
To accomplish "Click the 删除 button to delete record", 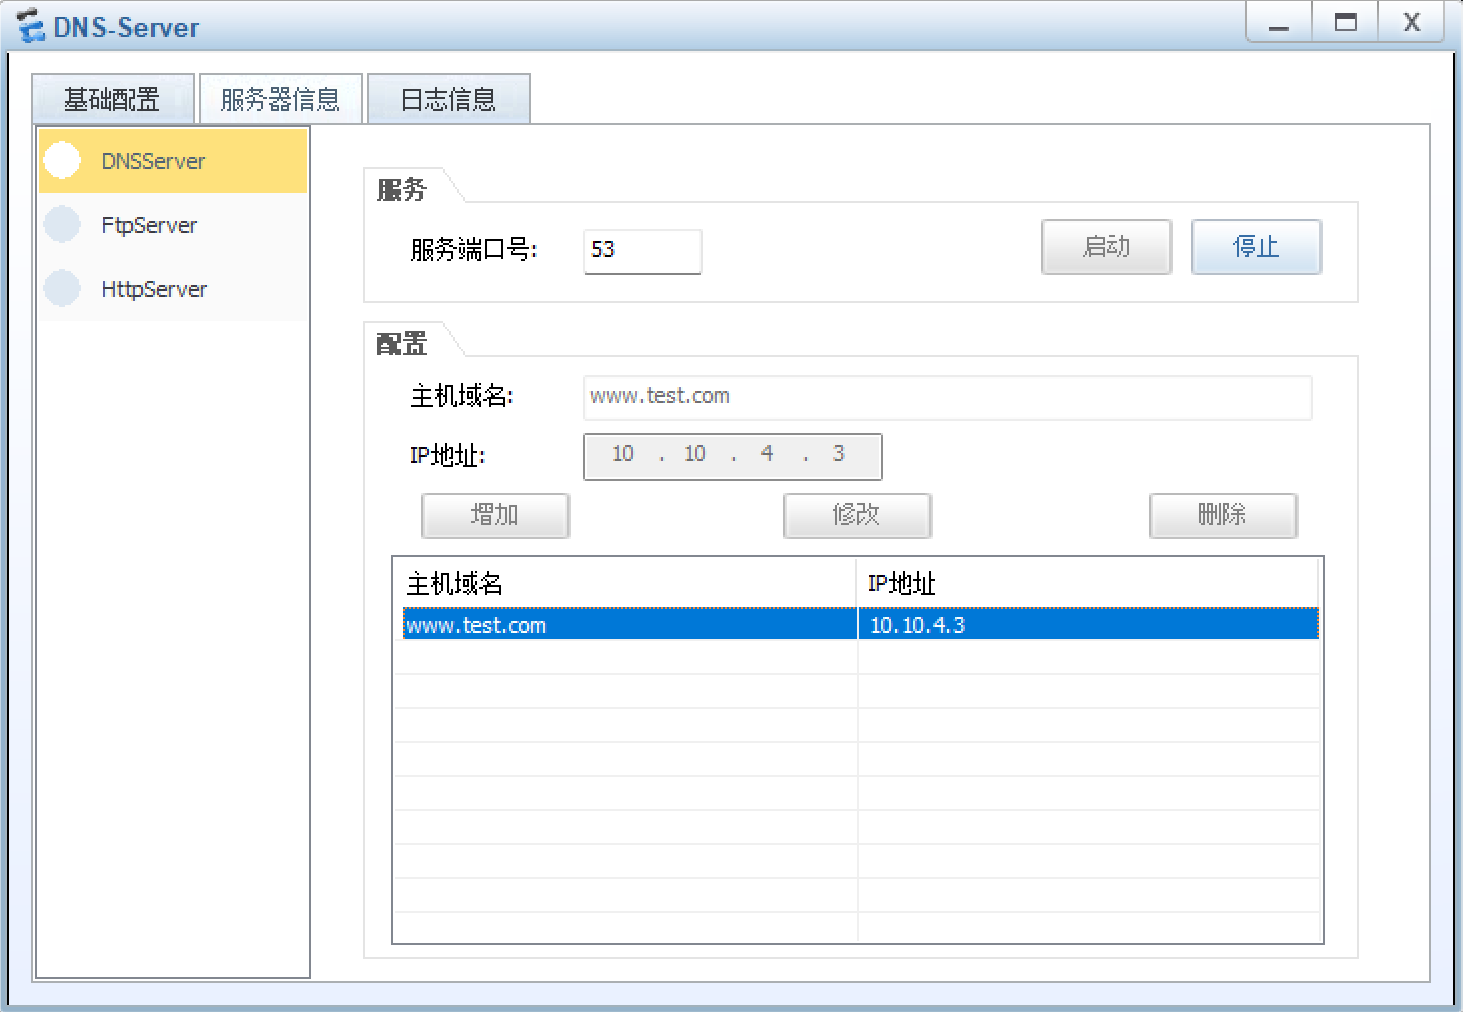I will [x=1223, y=515].
